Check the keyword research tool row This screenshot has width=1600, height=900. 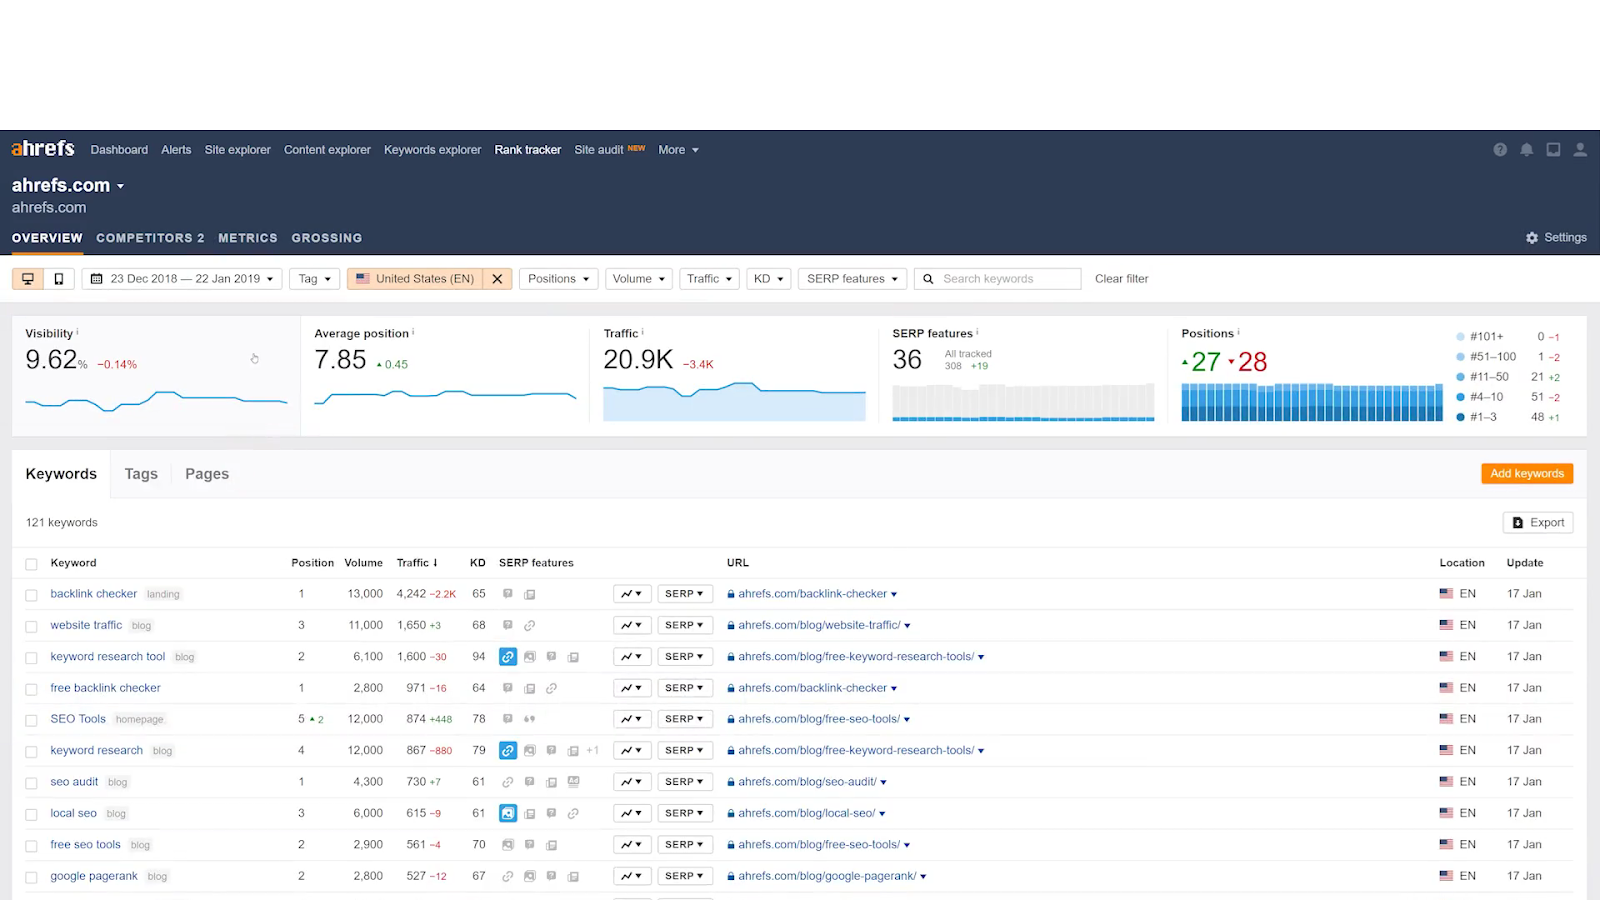pyautogui.click(x=31, y=658)
